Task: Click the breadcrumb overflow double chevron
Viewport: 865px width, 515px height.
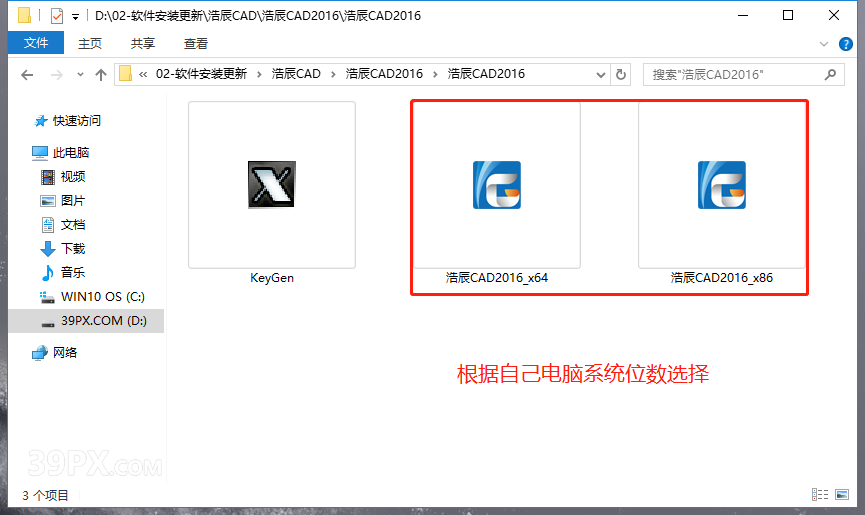Action: coord(143,74)
